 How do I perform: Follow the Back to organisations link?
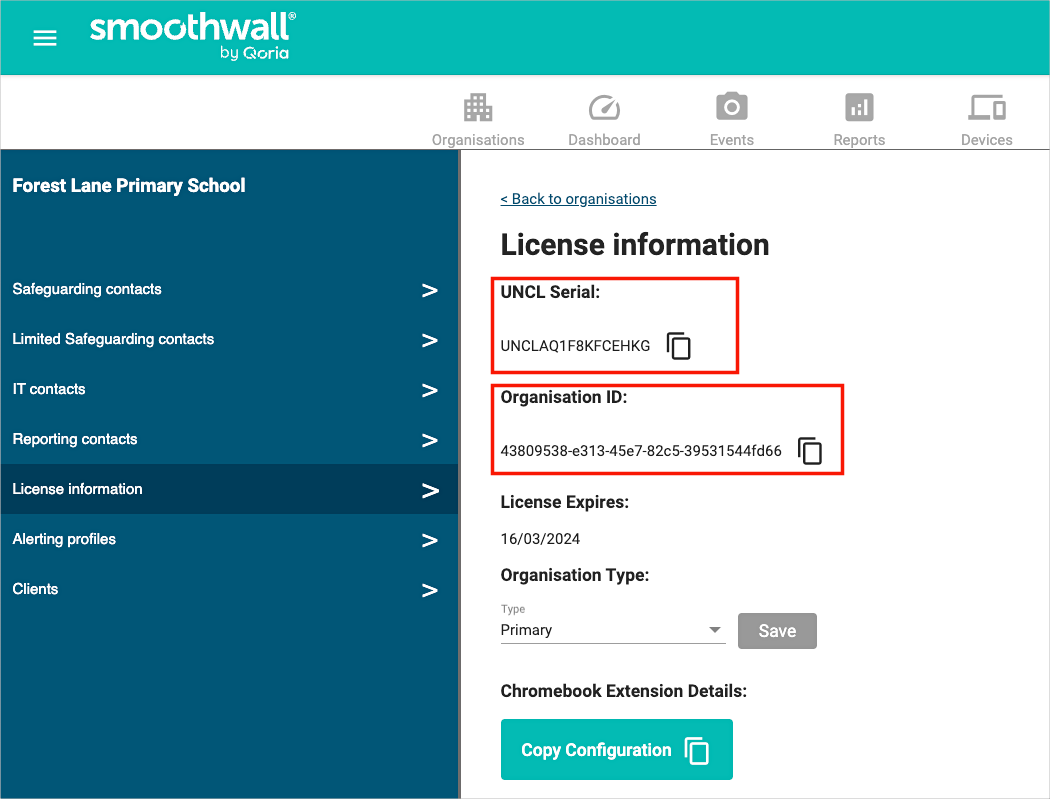pos(578,199)
